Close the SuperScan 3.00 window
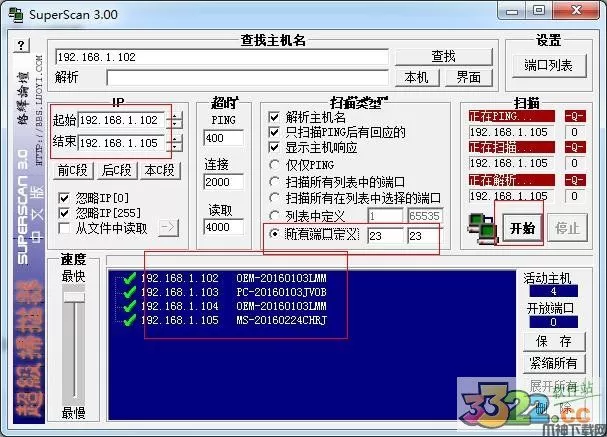This screenshot has width=607, height=437. pos(576,10)
